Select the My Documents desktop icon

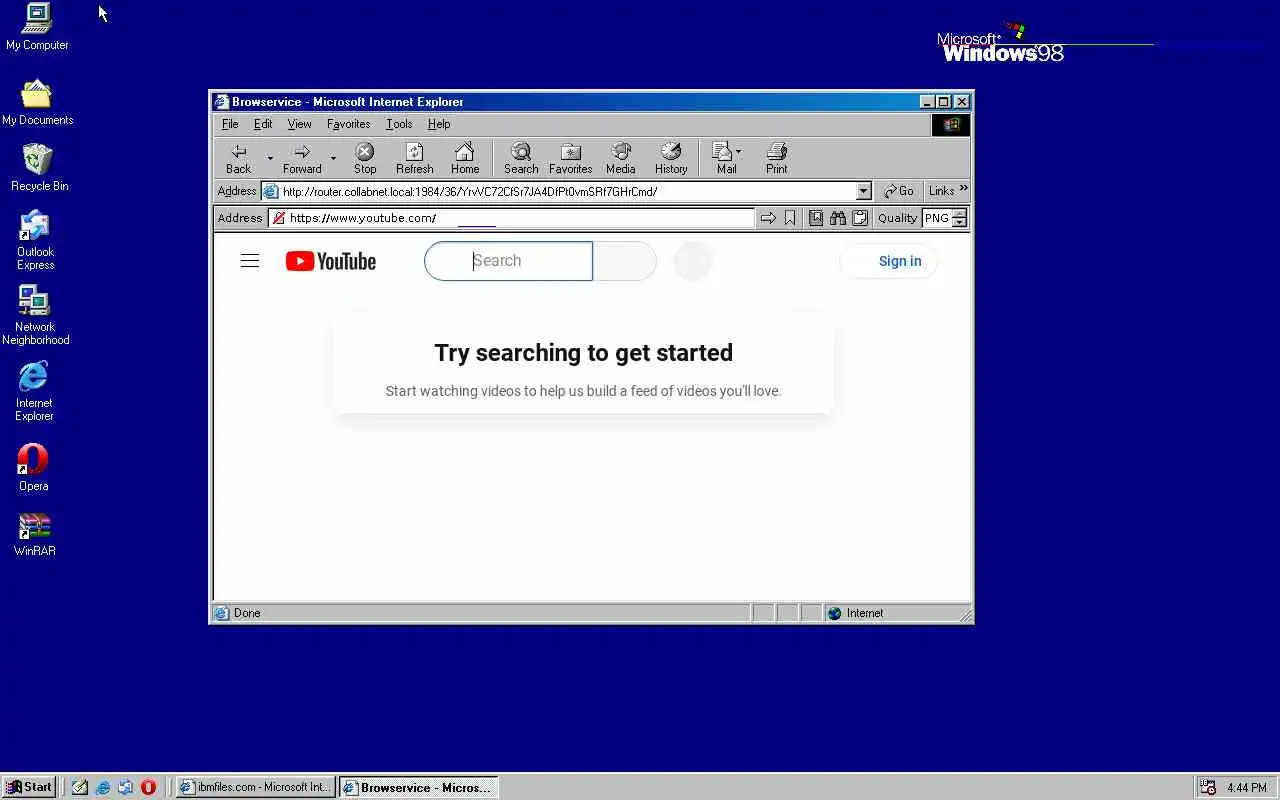coord(37,102)
